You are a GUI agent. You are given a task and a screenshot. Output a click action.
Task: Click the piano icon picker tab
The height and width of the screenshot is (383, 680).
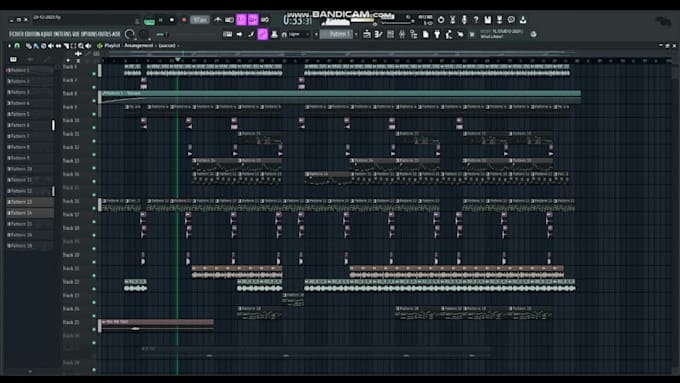[x=13, y=59]
